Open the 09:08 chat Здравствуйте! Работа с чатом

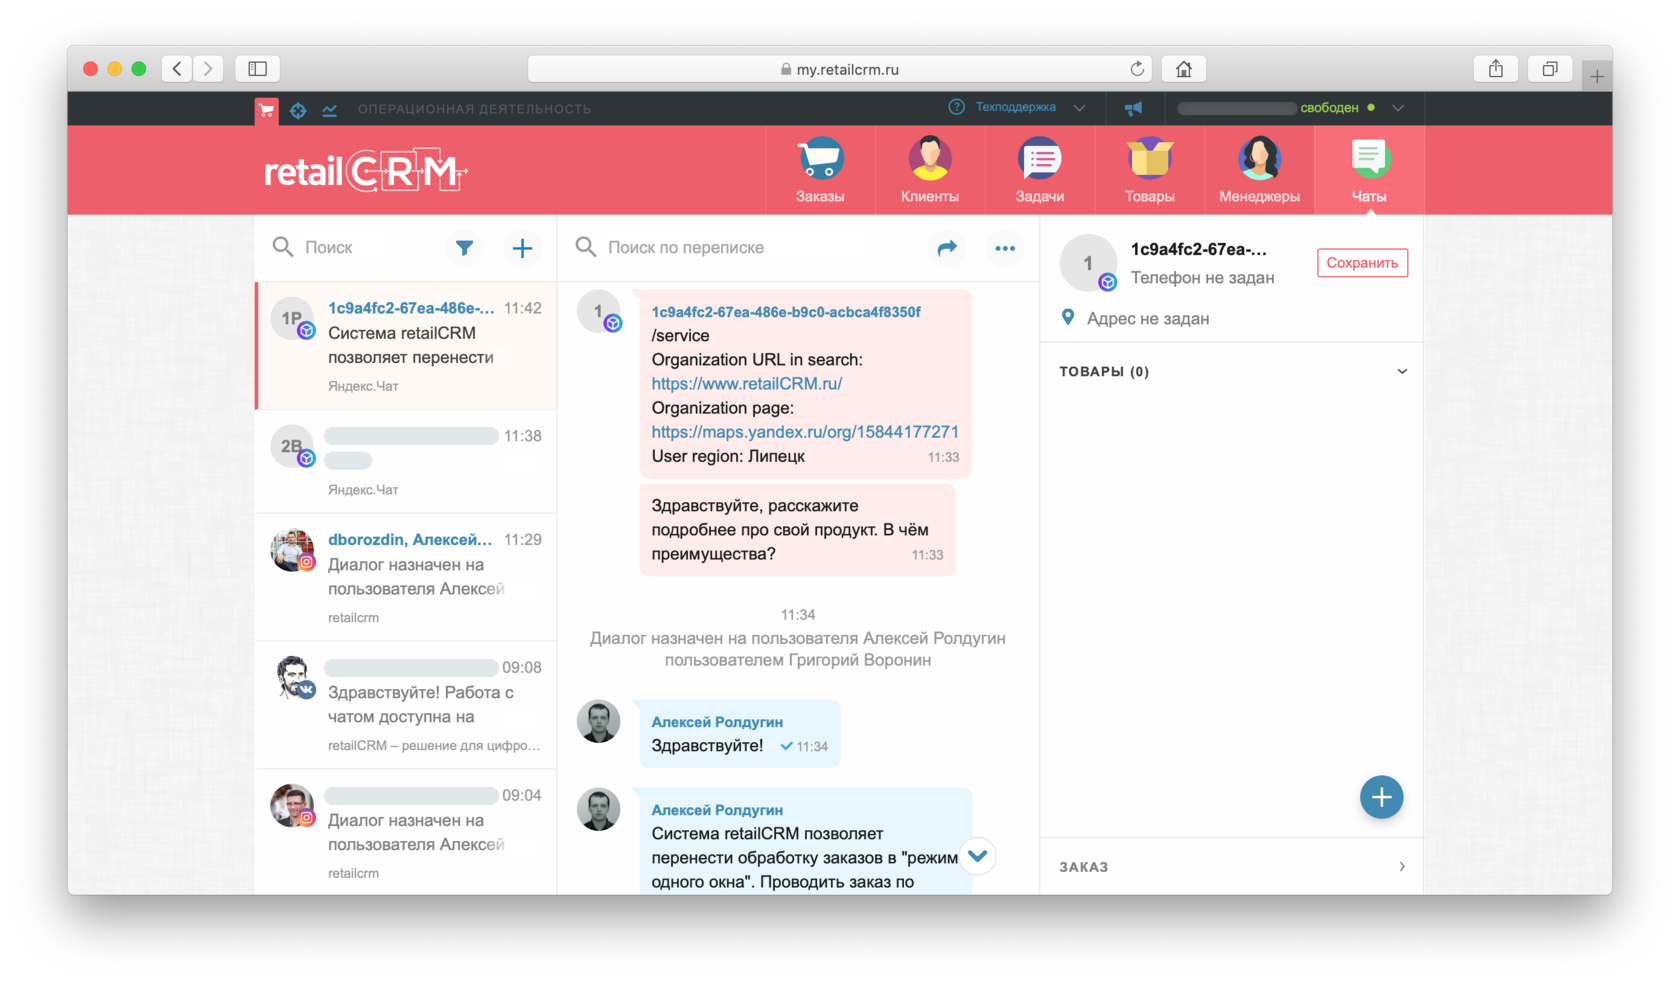(406, 705)
